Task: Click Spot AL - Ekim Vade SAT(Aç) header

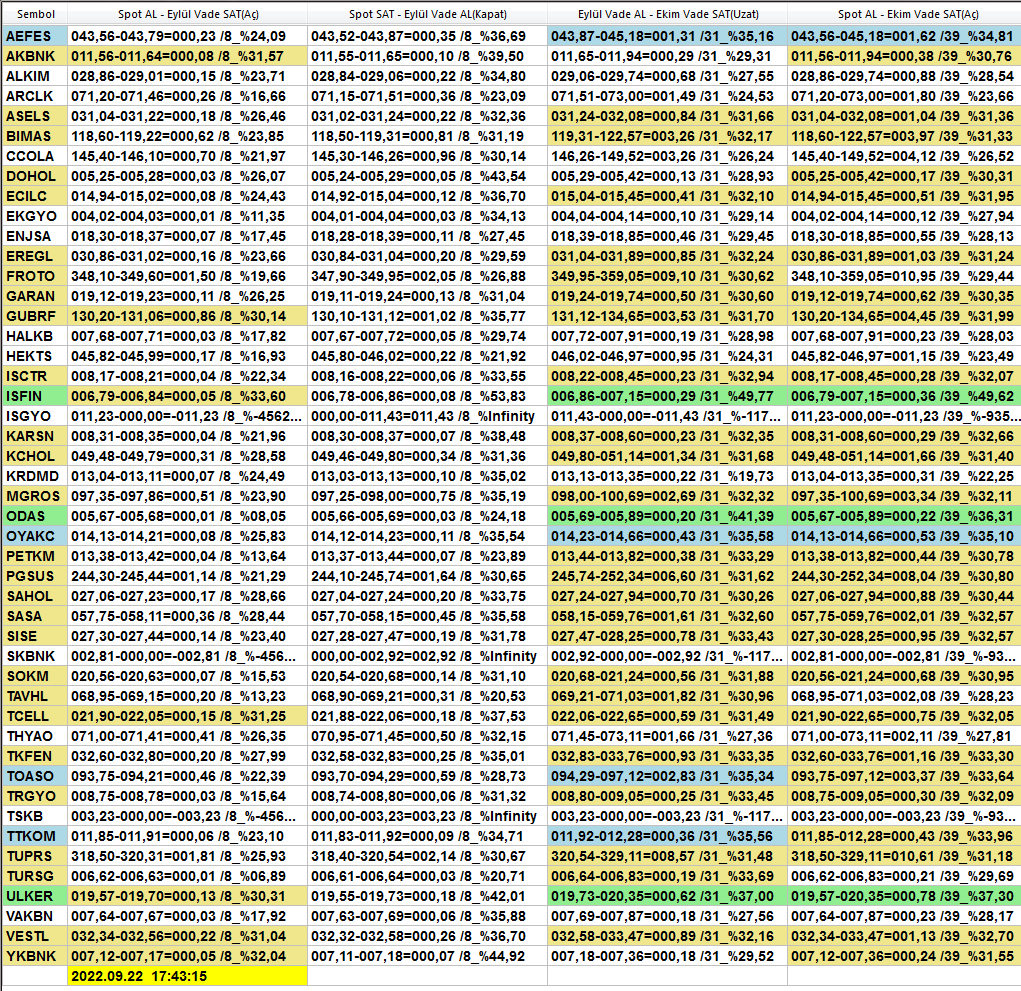Action: pyautogui.click(x=904, y=14)
